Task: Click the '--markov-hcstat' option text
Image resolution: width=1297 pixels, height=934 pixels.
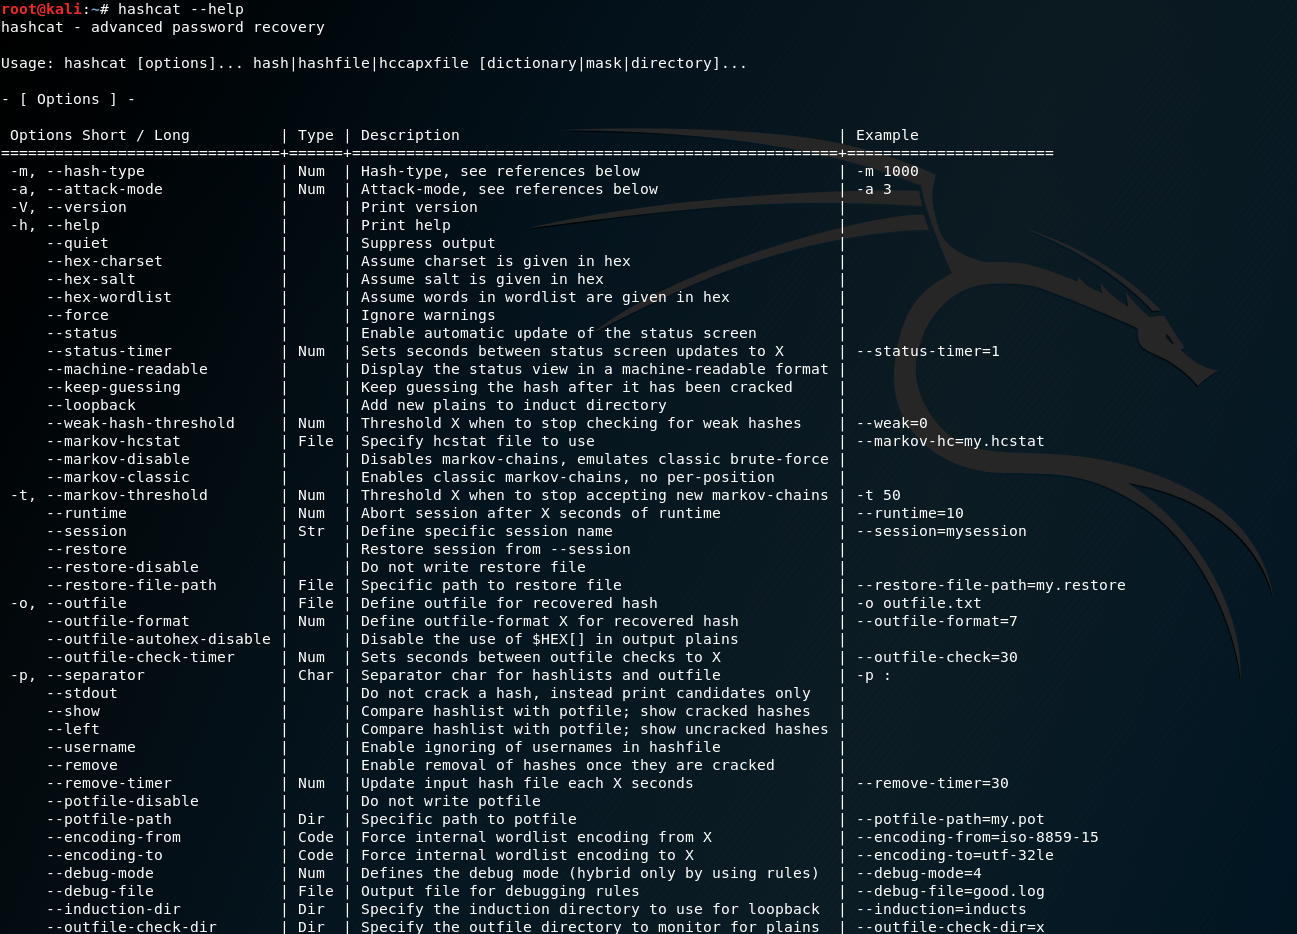Action: (x=114, y=441)
